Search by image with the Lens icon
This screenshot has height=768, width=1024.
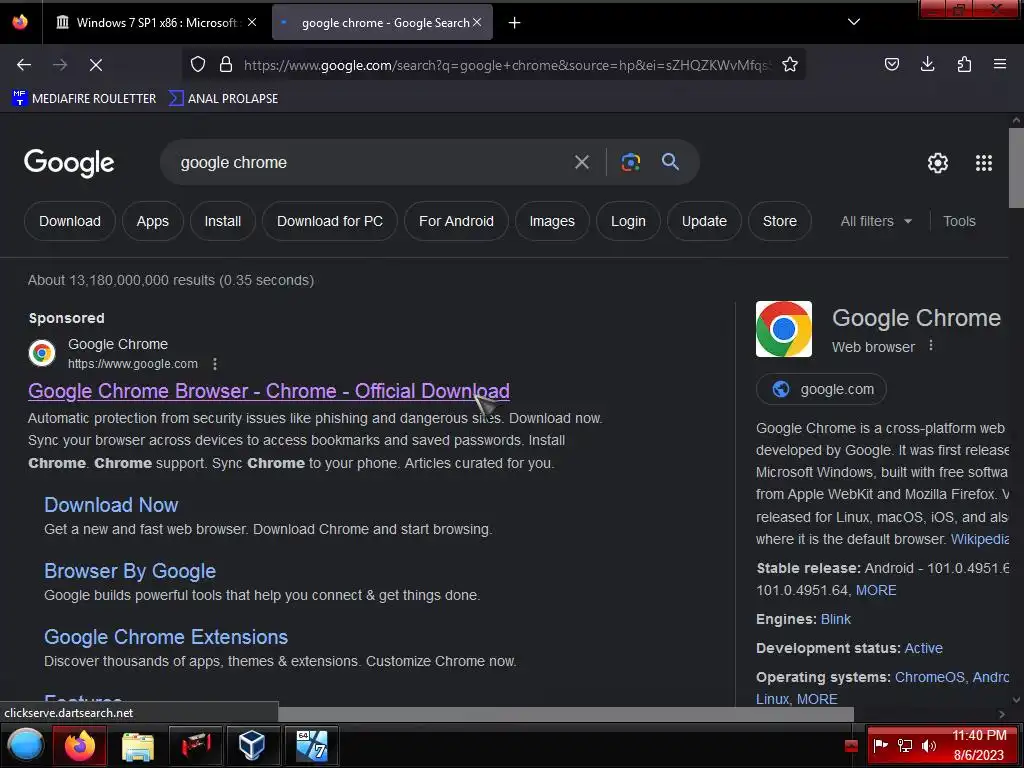(x=630, y=162)
